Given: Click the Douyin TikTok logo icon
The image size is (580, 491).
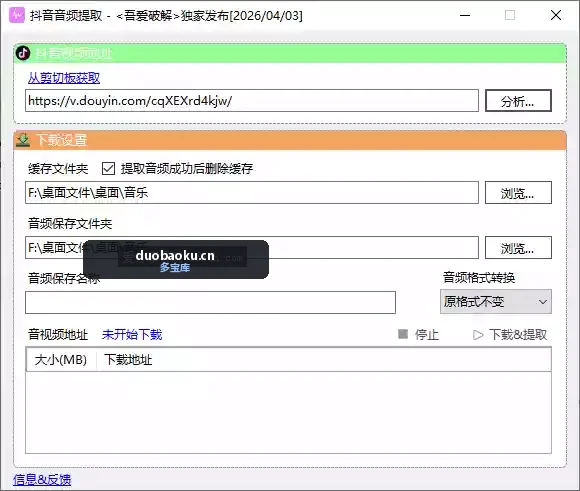Looking at the screenshot, I should (23, 53).
